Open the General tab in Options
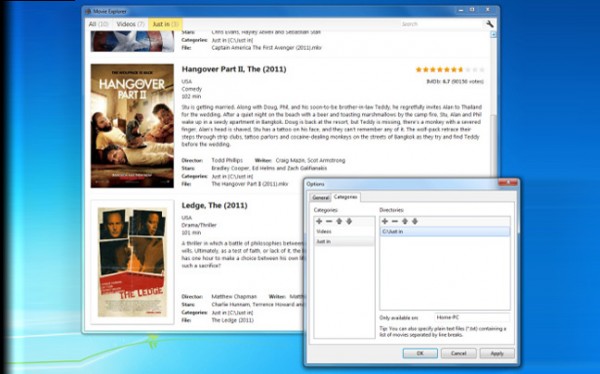The image size is (600, 374). [x=321, y=198]
